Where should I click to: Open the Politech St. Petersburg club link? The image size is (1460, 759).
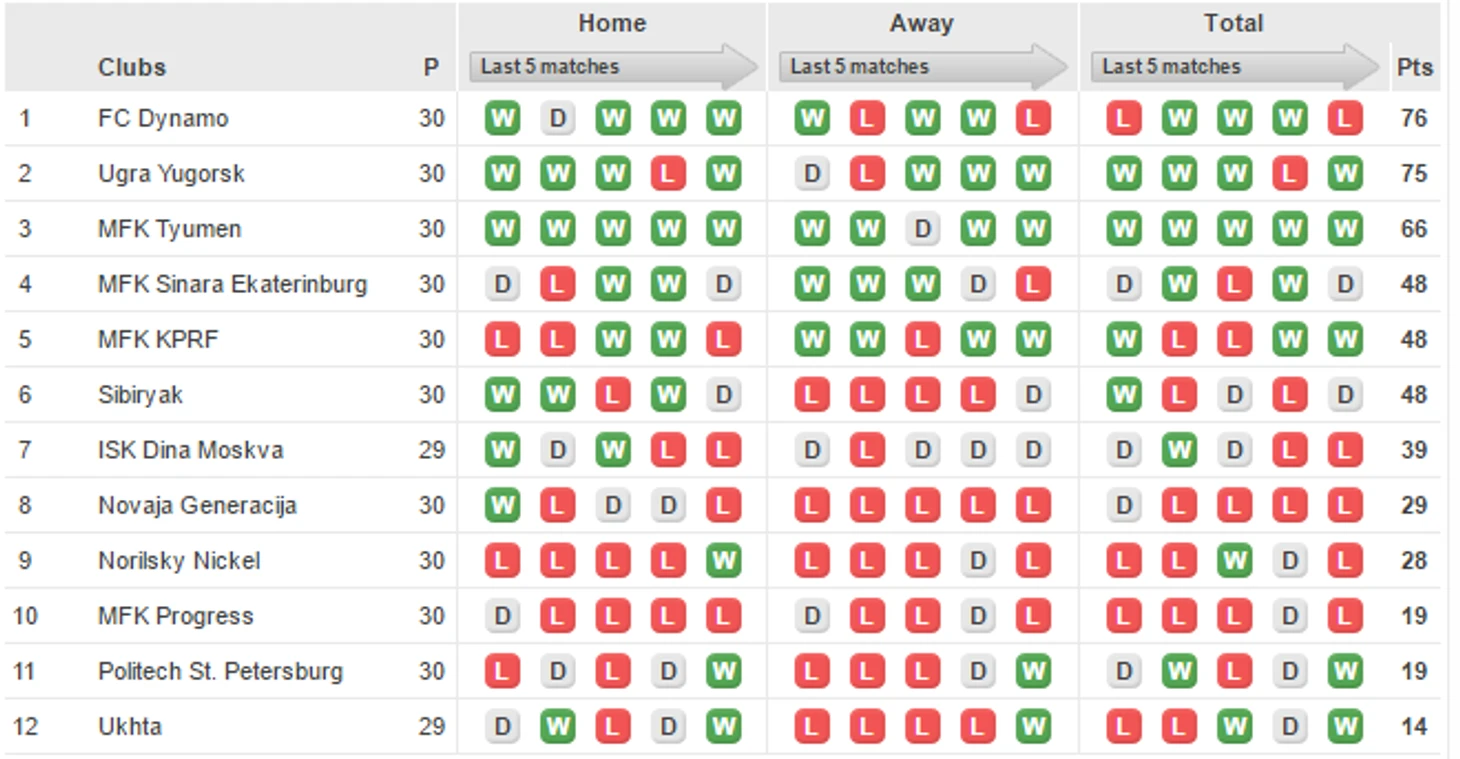tap(220, 671)
